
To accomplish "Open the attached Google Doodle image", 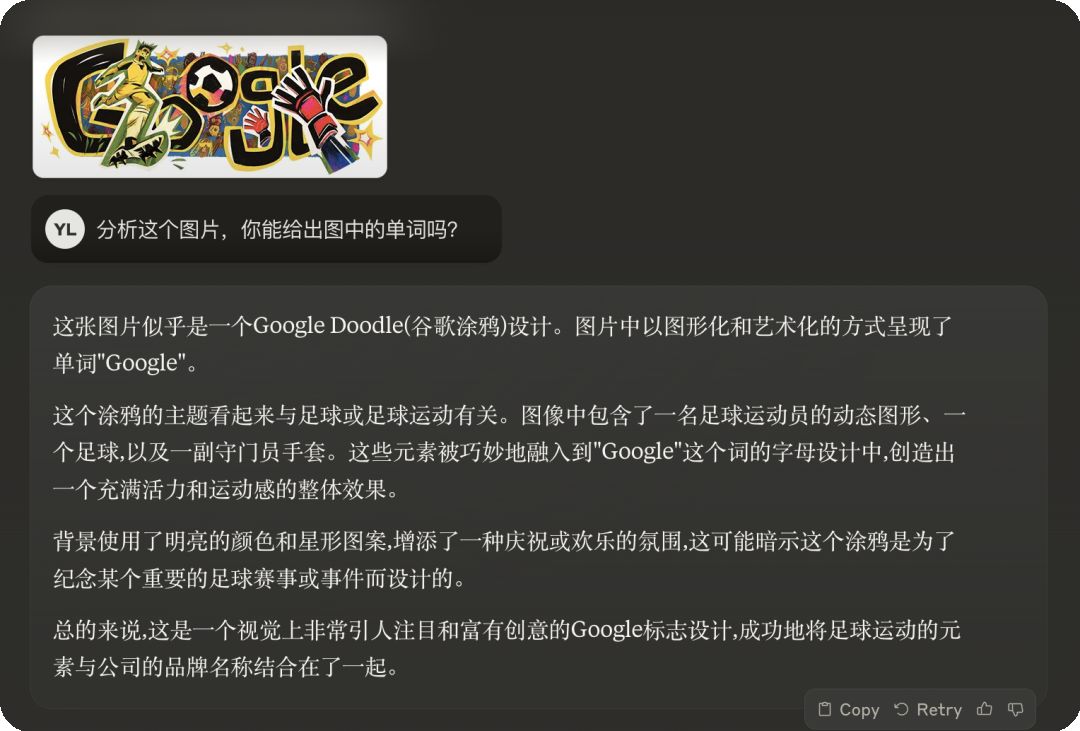I will (210, 107).
